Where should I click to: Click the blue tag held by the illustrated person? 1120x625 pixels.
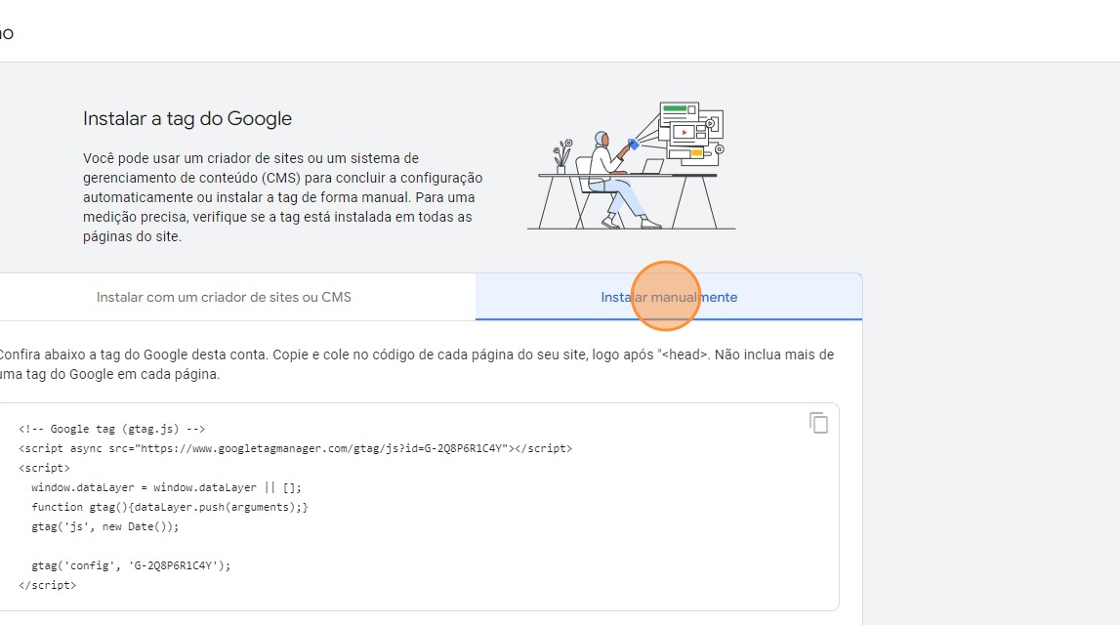(633, 145)
